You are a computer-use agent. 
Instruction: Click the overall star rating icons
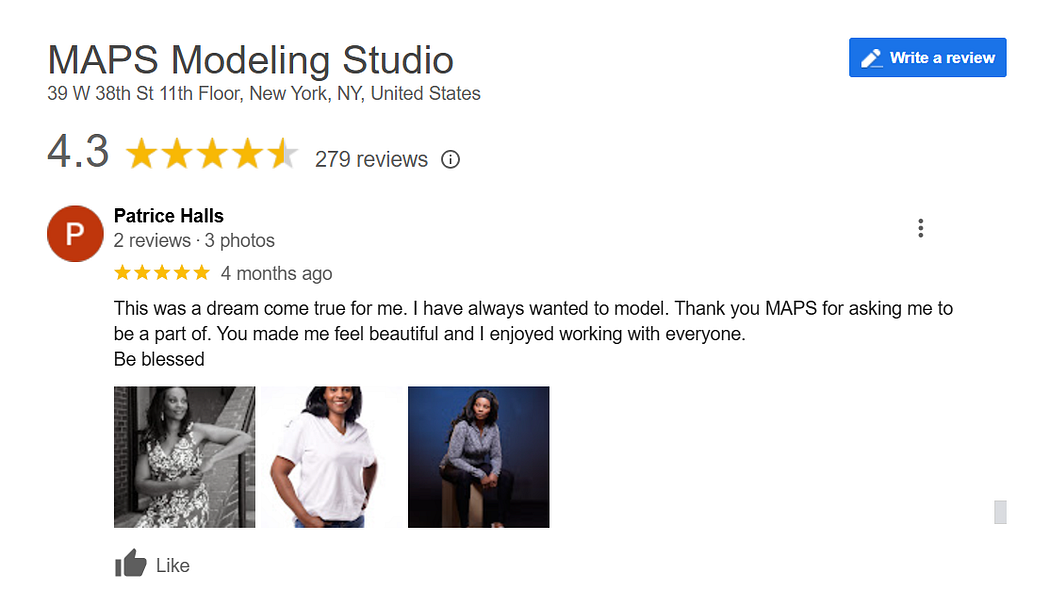click(212, 153)
